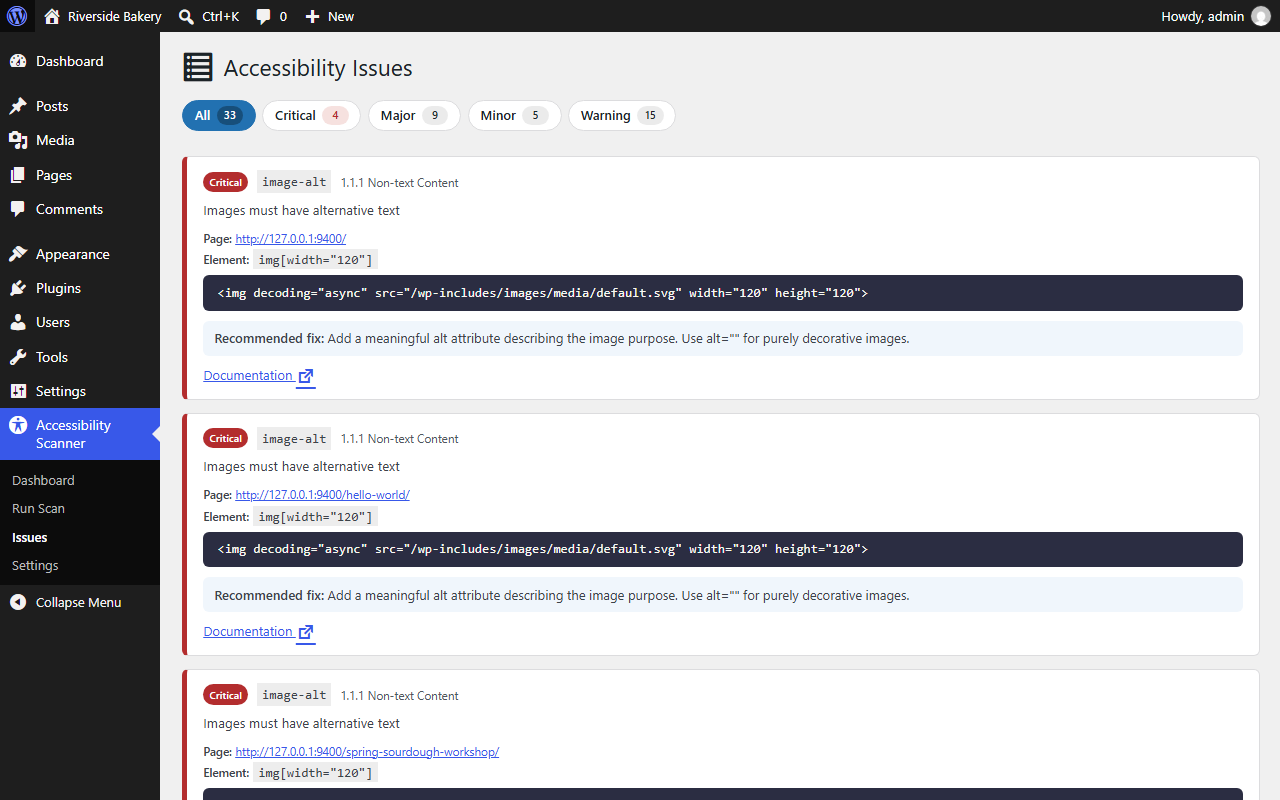The image size is (1280, 800).
Task: Click the Collapse Menu arrow icon
Action: (18, 602)
